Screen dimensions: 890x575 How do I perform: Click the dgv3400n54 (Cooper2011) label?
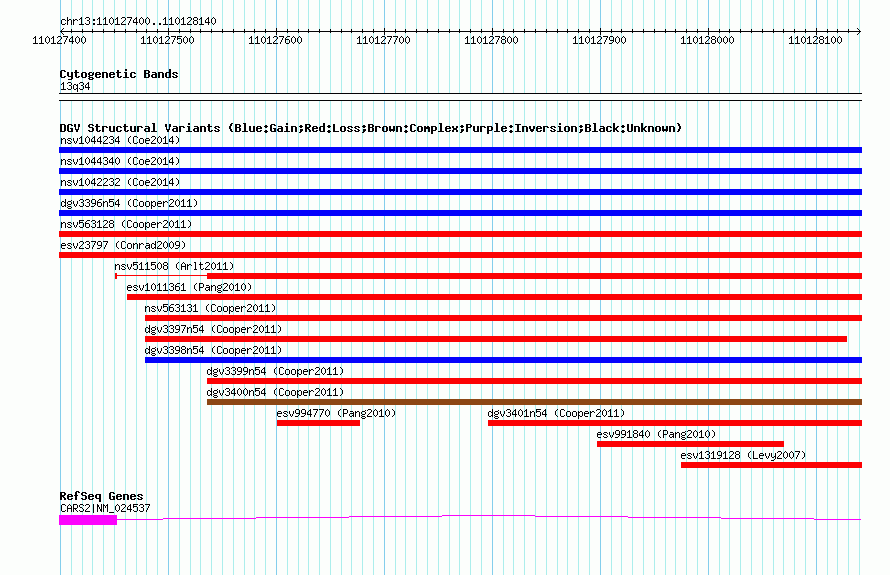(275, 392)
